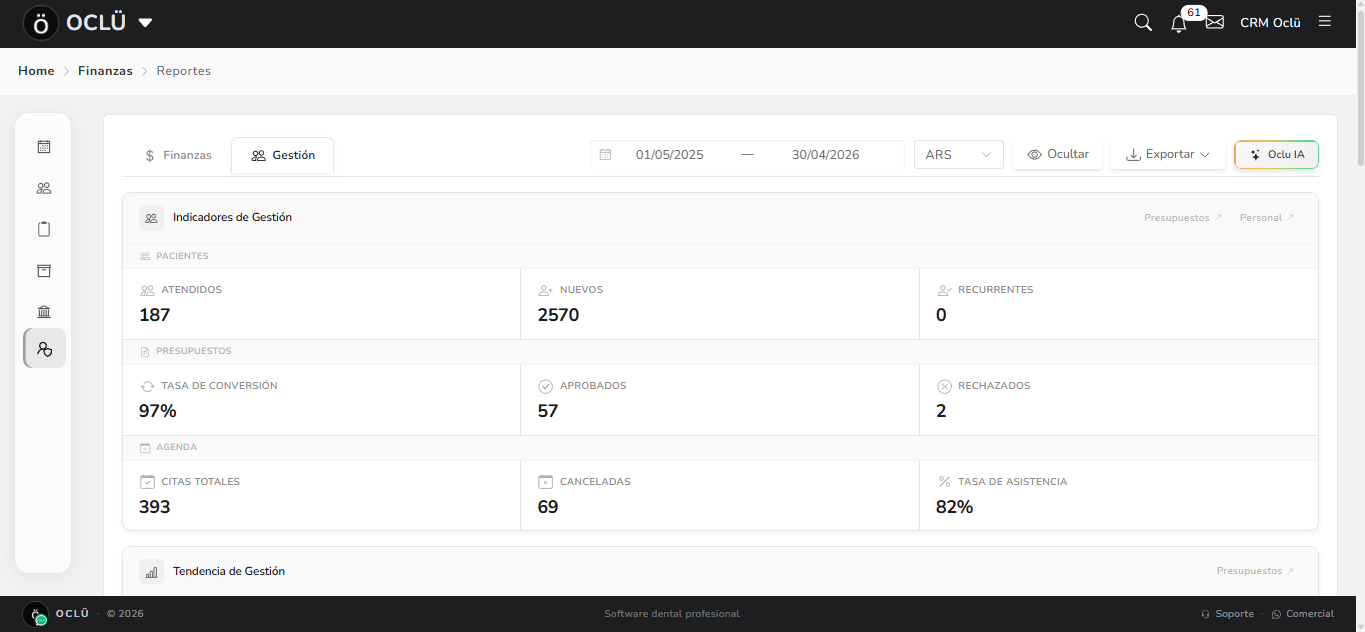Open the clipboard icon in the sidebar
The height and width of the screenshot is (632, 1365).
[44, 229]
